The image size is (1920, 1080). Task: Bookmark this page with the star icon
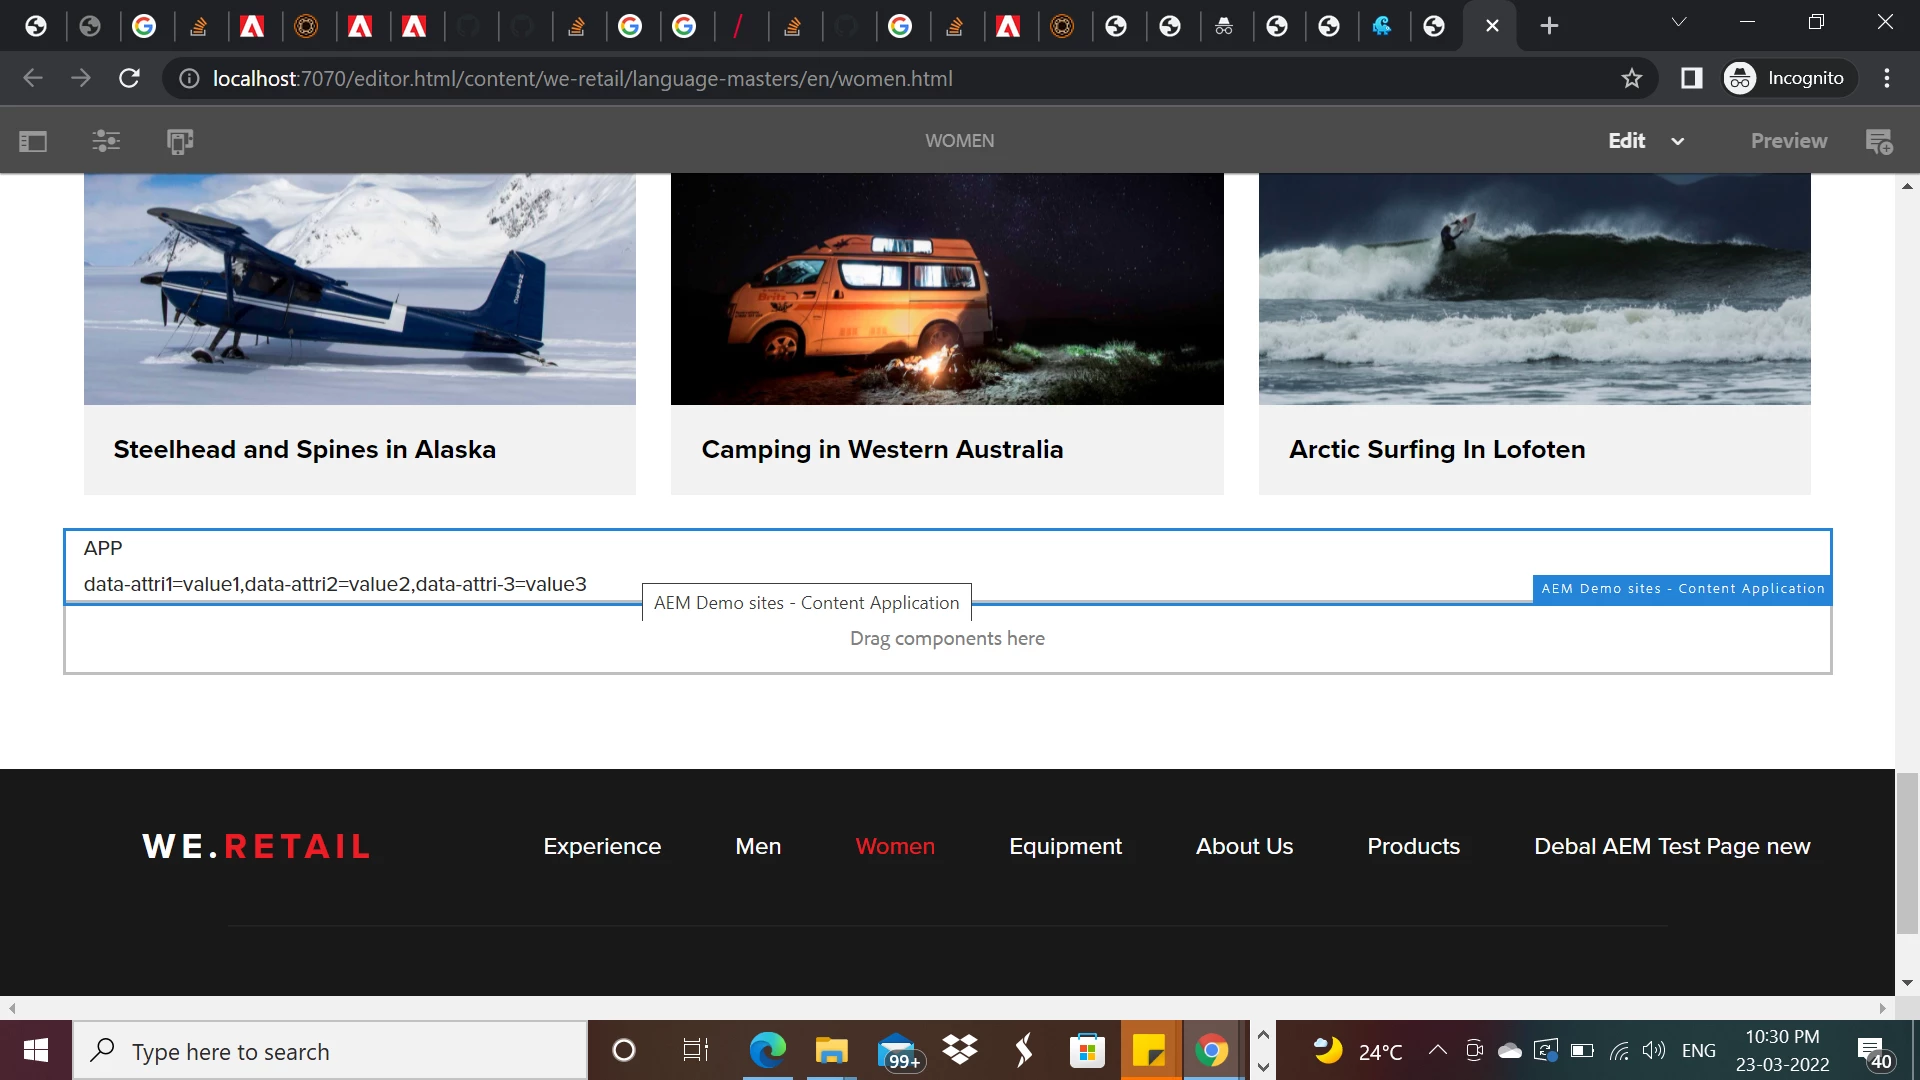pos(1632,78)
